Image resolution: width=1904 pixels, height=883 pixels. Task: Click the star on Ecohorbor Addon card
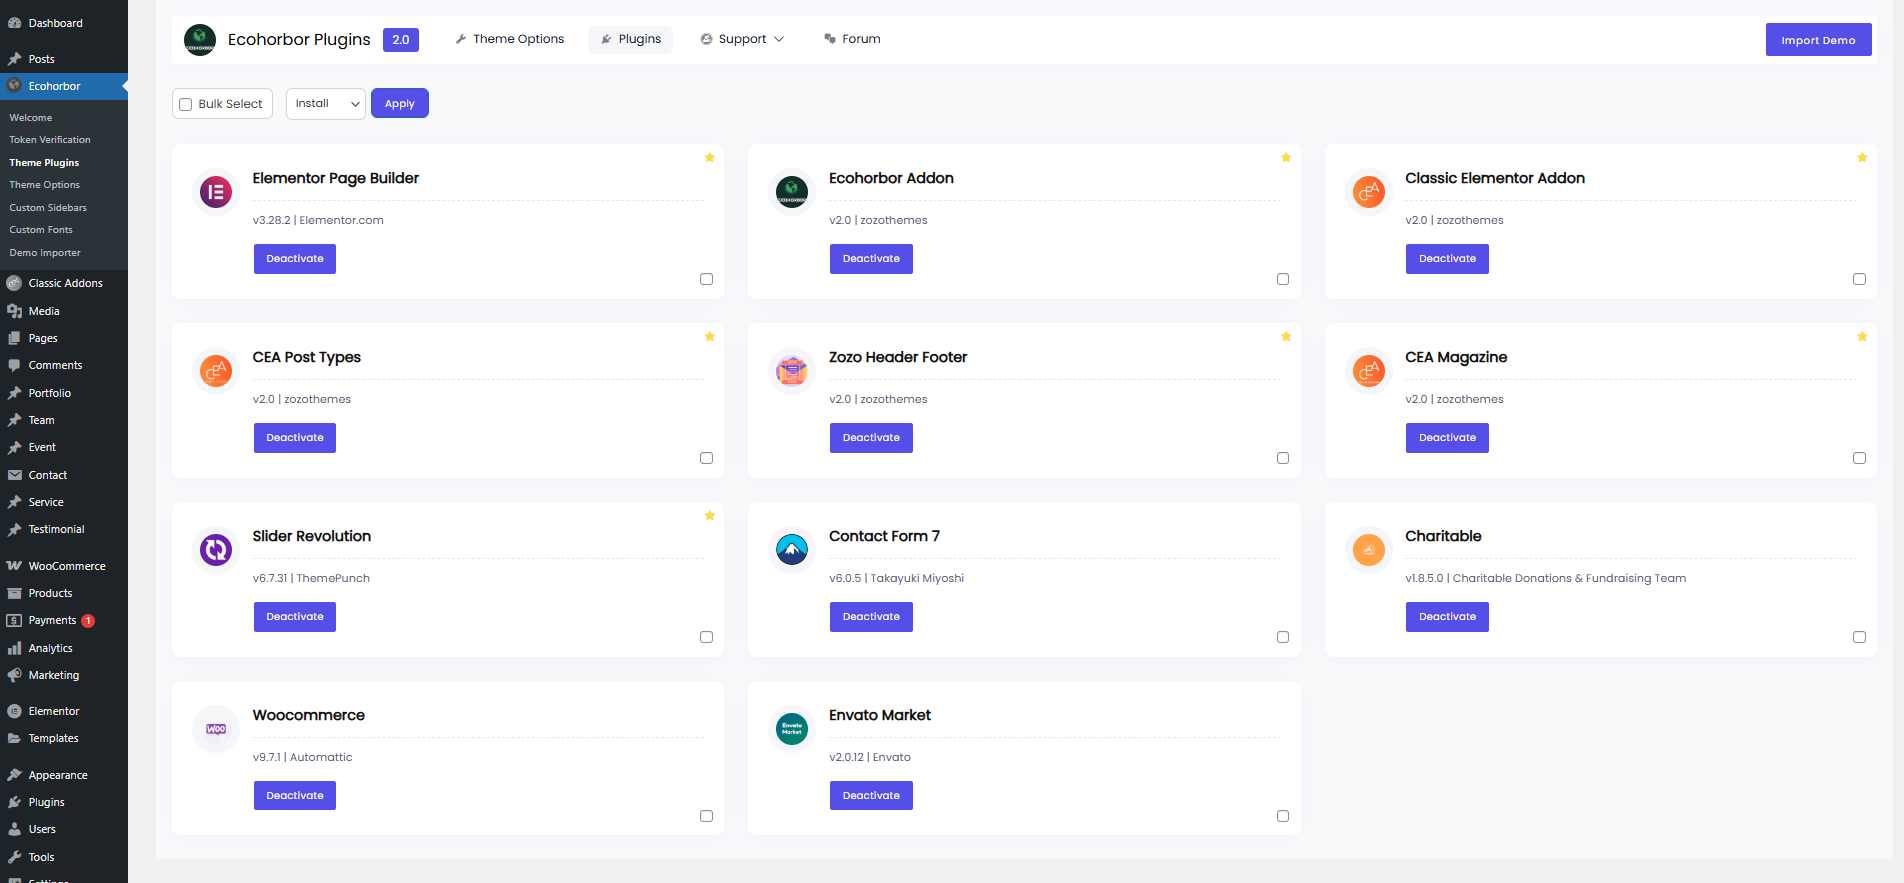point(1286,157)
